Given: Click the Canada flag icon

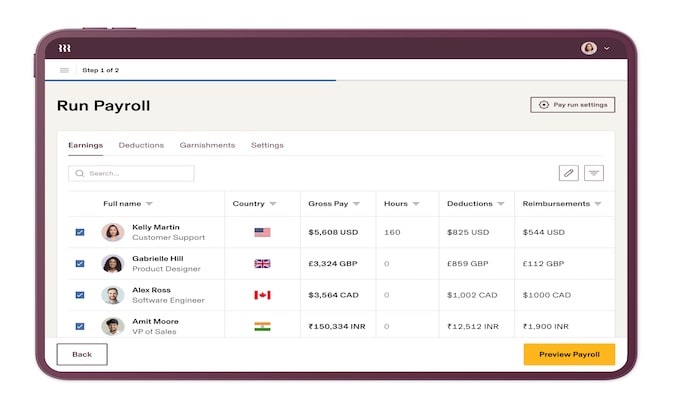Looking at the screenshot, I should (262, 295).
